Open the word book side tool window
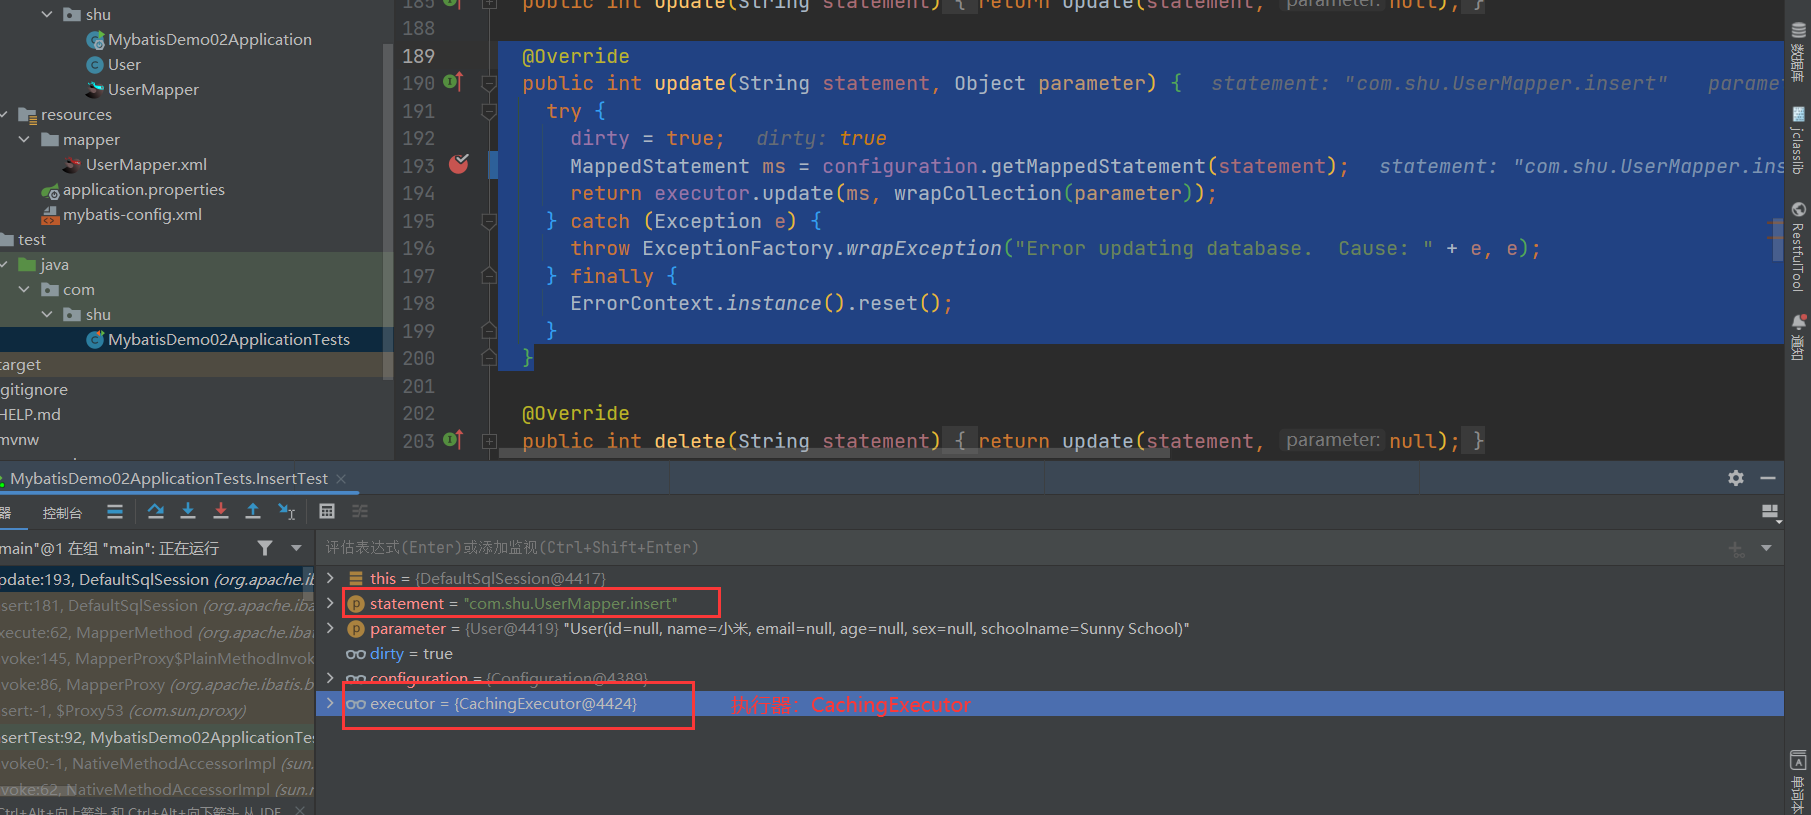This screenshot has height=815, width=1811. pos(1798,780)
